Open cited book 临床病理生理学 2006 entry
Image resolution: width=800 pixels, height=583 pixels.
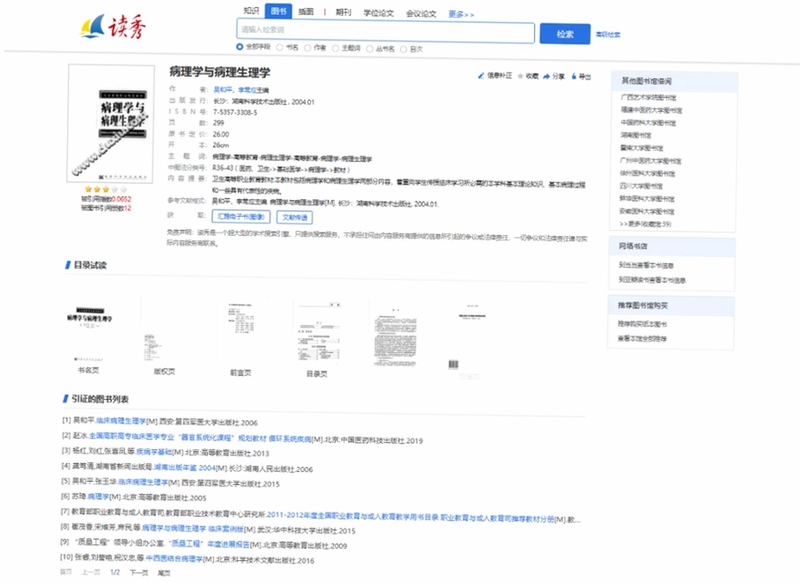[x=121, y=421]
